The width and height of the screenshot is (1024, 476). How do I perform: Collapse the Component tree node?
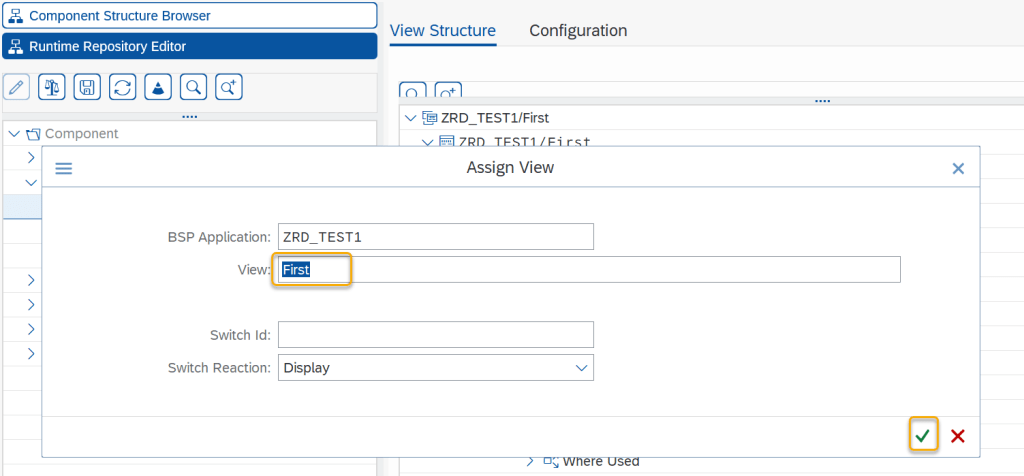click(14, 134)
